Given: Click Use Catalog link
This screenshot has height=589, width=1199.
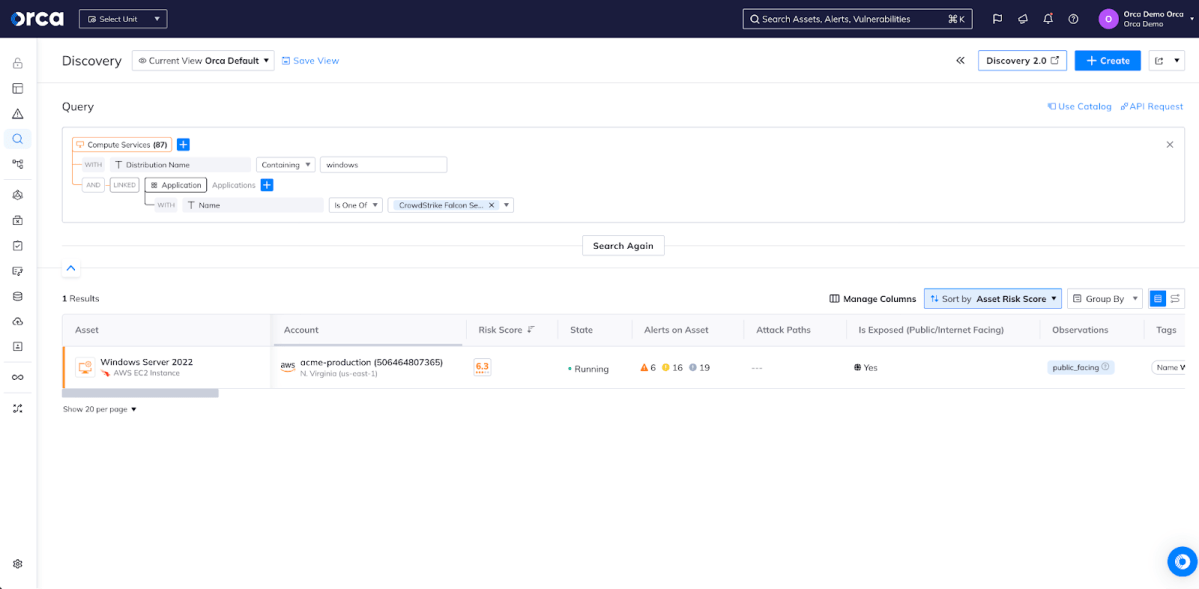Looking at the screenshot, I should [1079, 106].
